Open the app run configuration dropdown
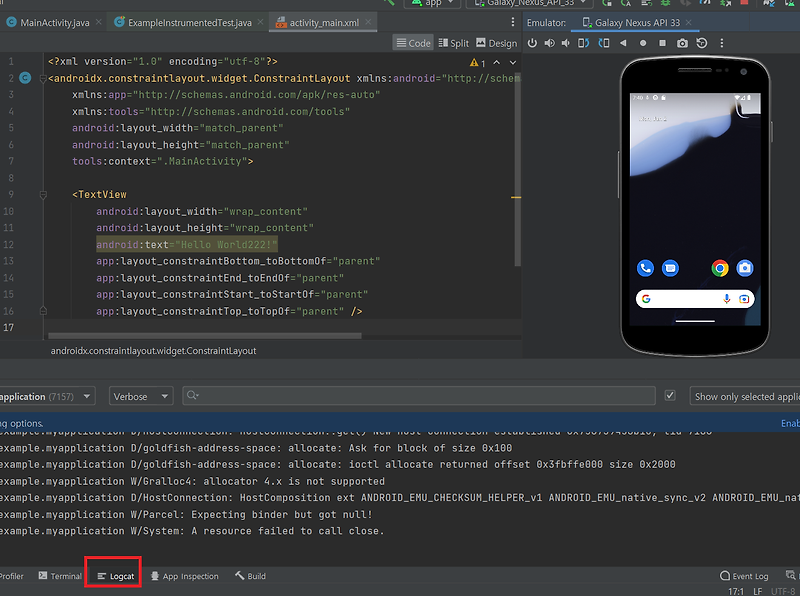This screenshot has width=800, height=596. point(433,3)
